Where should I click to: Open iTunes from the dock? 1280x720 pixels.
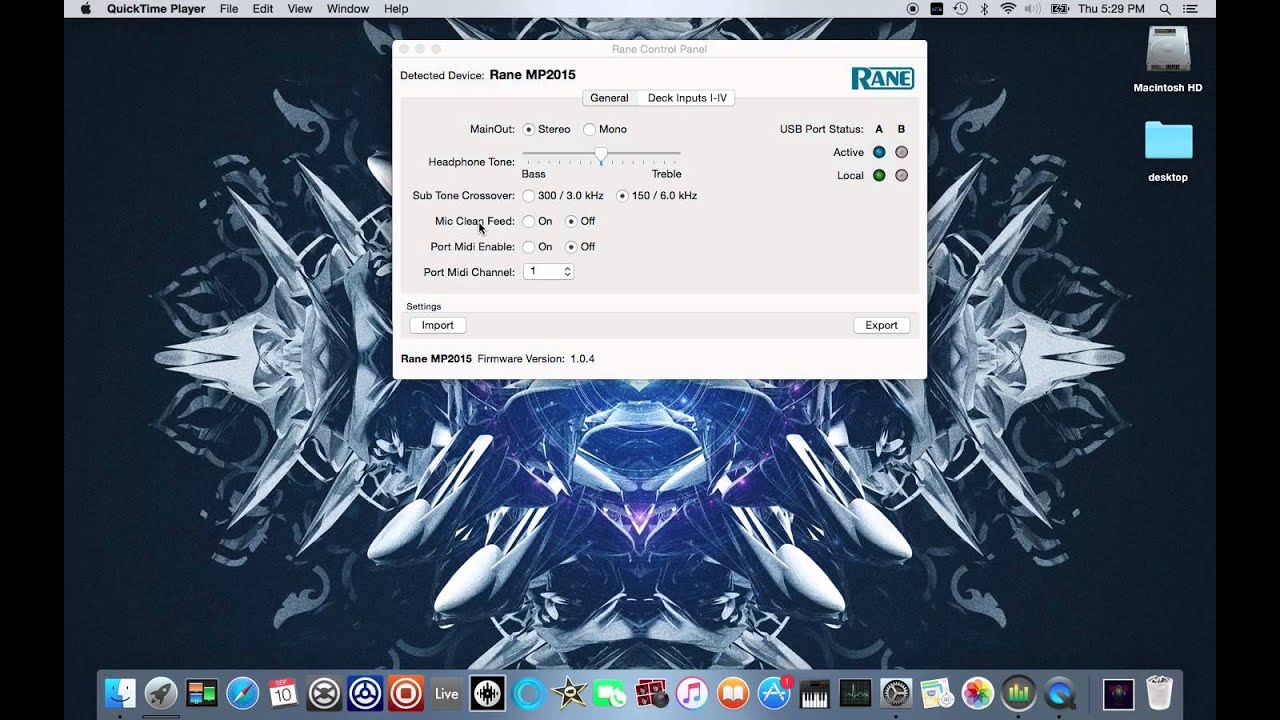(x=692, y=693)
